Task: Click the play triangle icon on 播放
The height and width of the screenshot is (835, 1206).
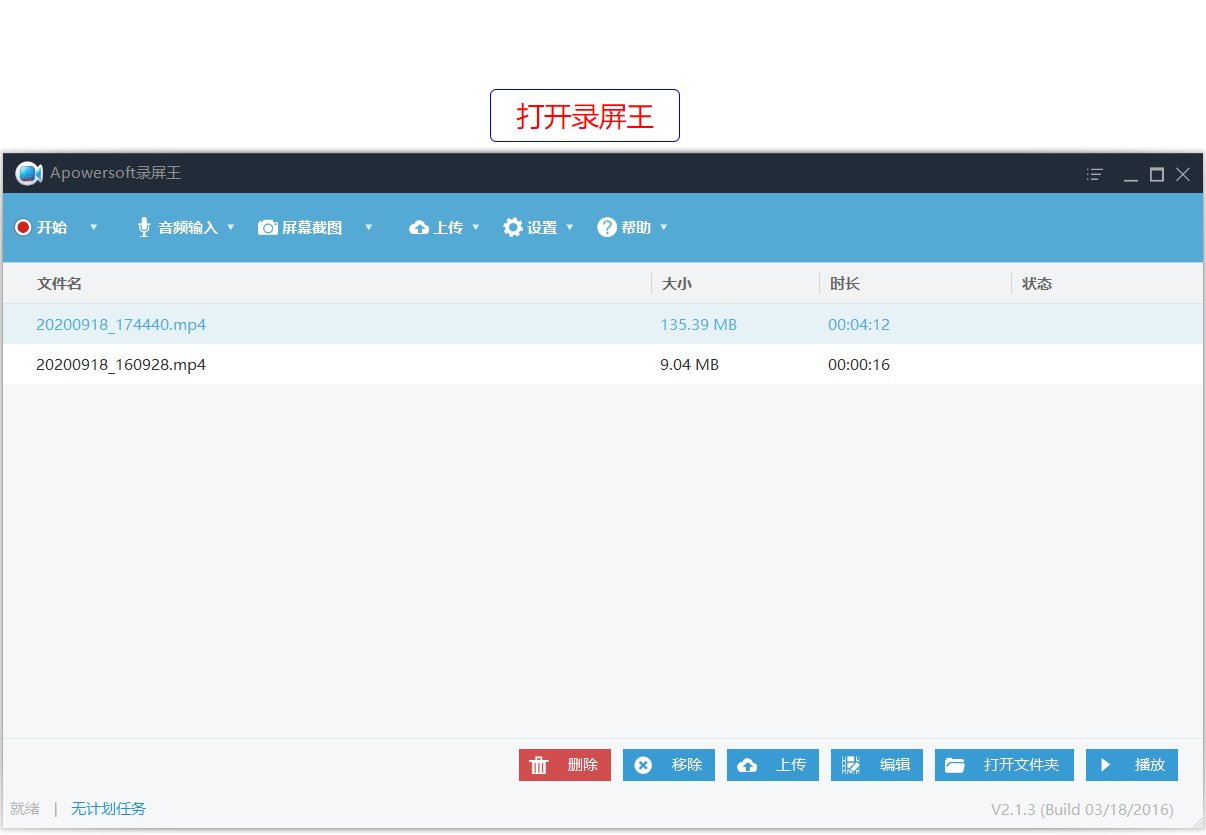Action: [x=1106, y=765]
